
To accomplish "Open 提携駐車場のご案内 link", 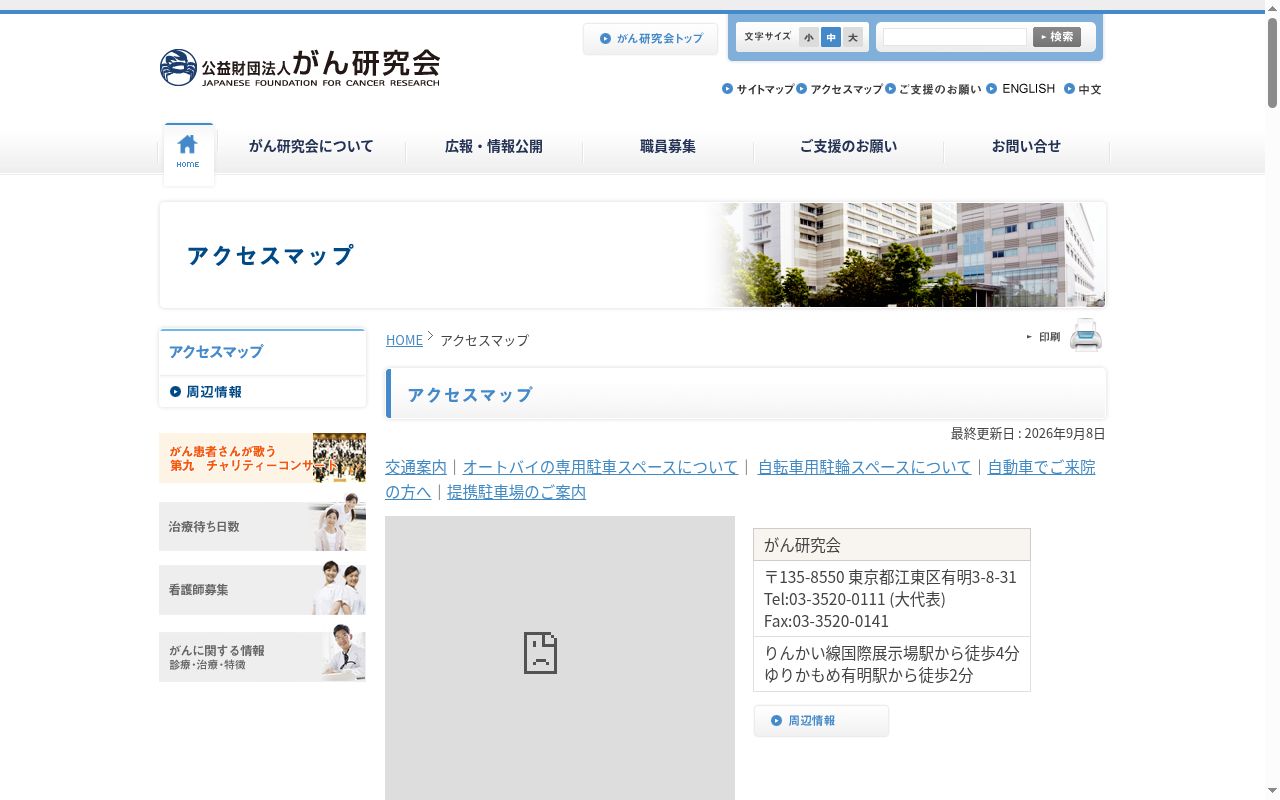I will 516,492.
